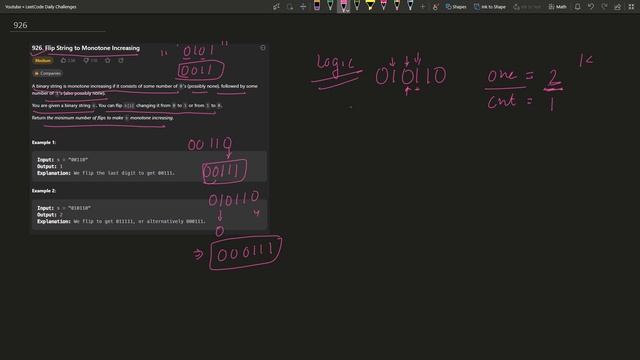Click the 'Example 2:' heading
This screenshot has height=360, width=640.
coord(44,191)
